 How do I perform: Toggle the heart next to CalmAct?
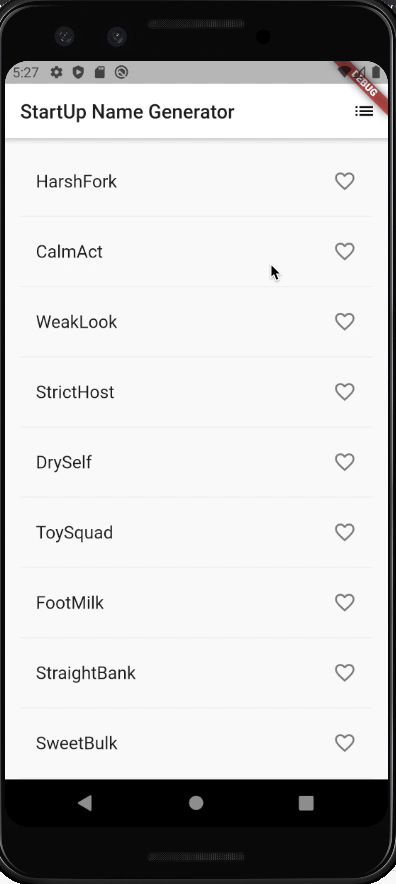click(345, 251)
